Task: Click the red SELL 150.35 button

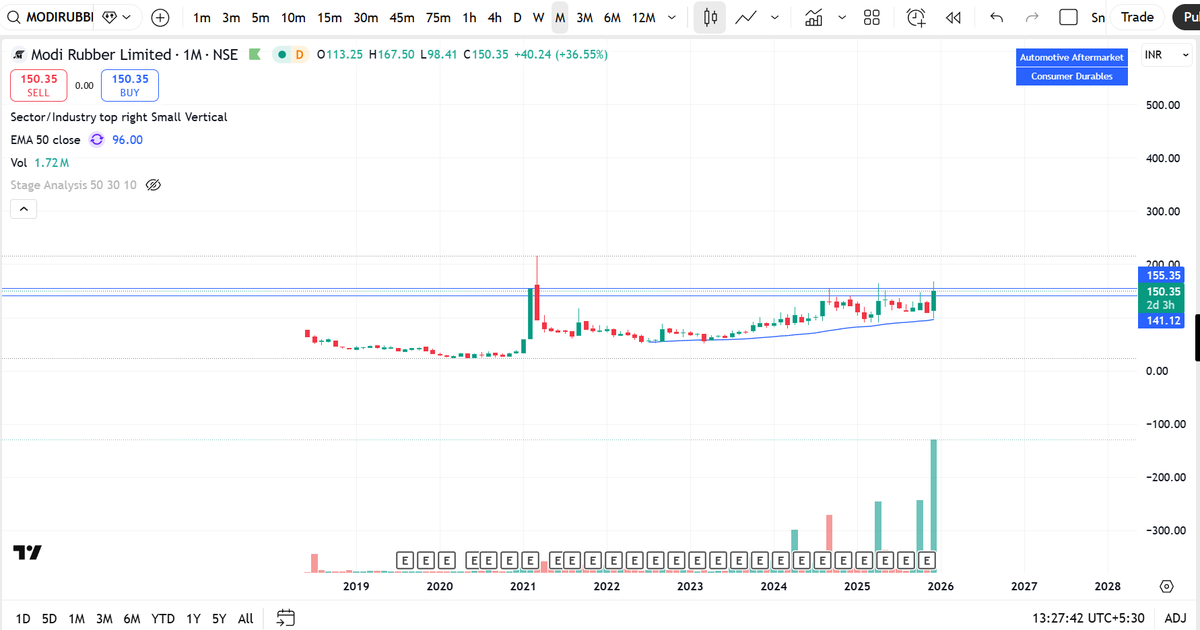Action: [38, 85]
